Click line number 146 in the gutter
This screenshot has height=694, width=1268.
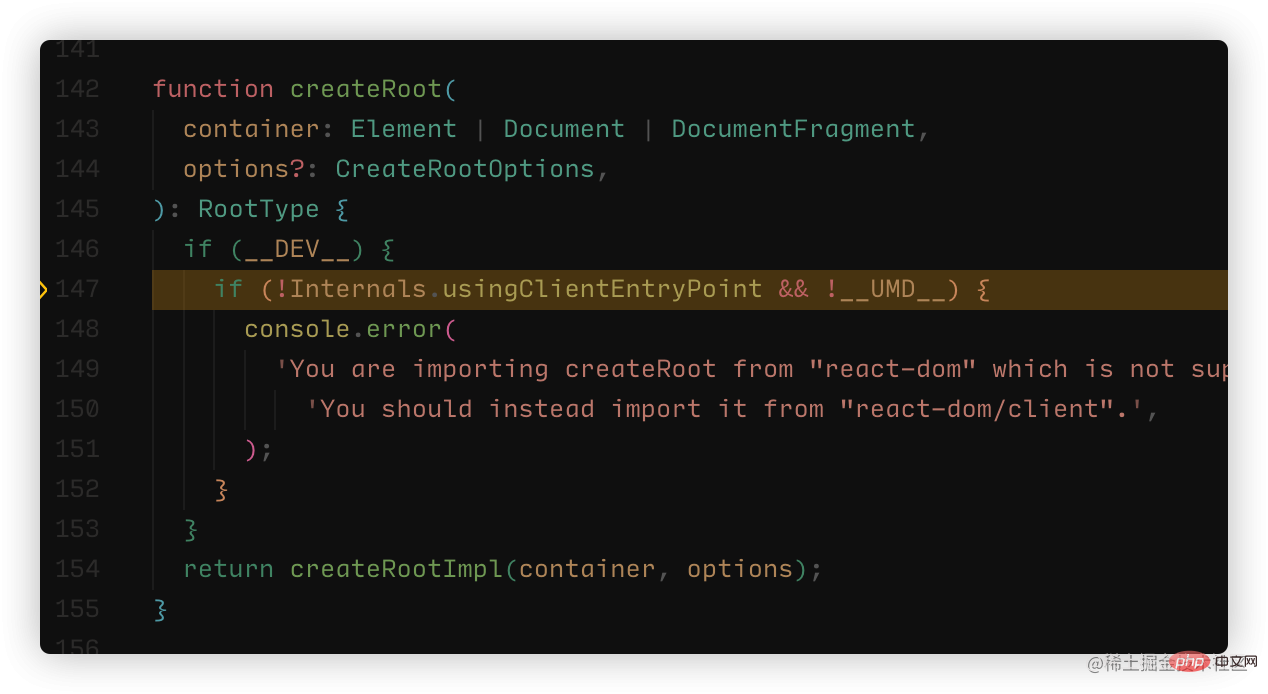77,249
